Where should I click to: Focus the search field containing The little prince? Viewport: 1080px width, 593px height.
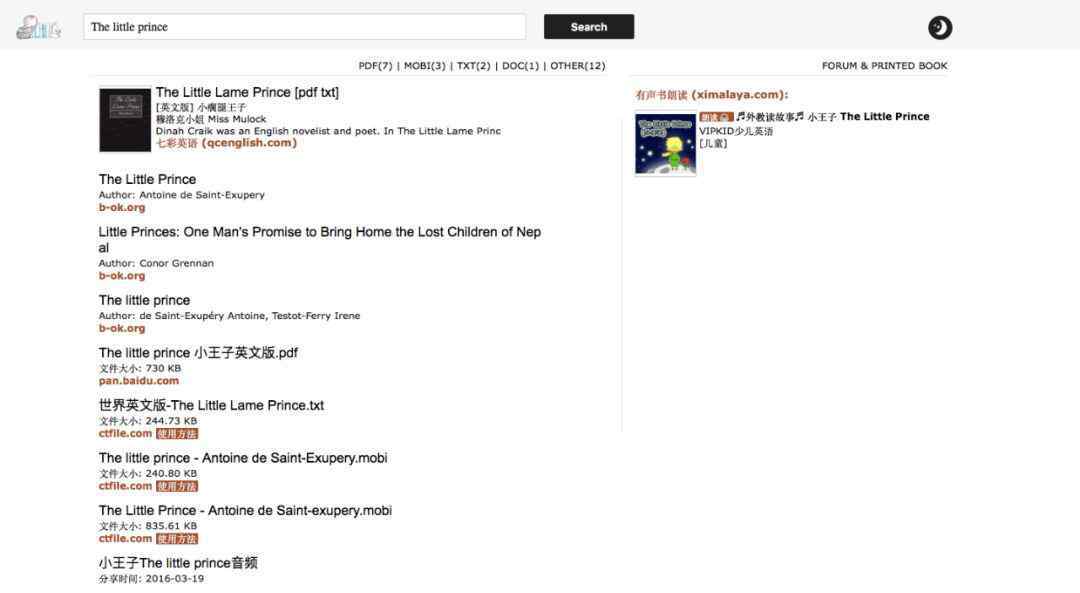[304, 27]
